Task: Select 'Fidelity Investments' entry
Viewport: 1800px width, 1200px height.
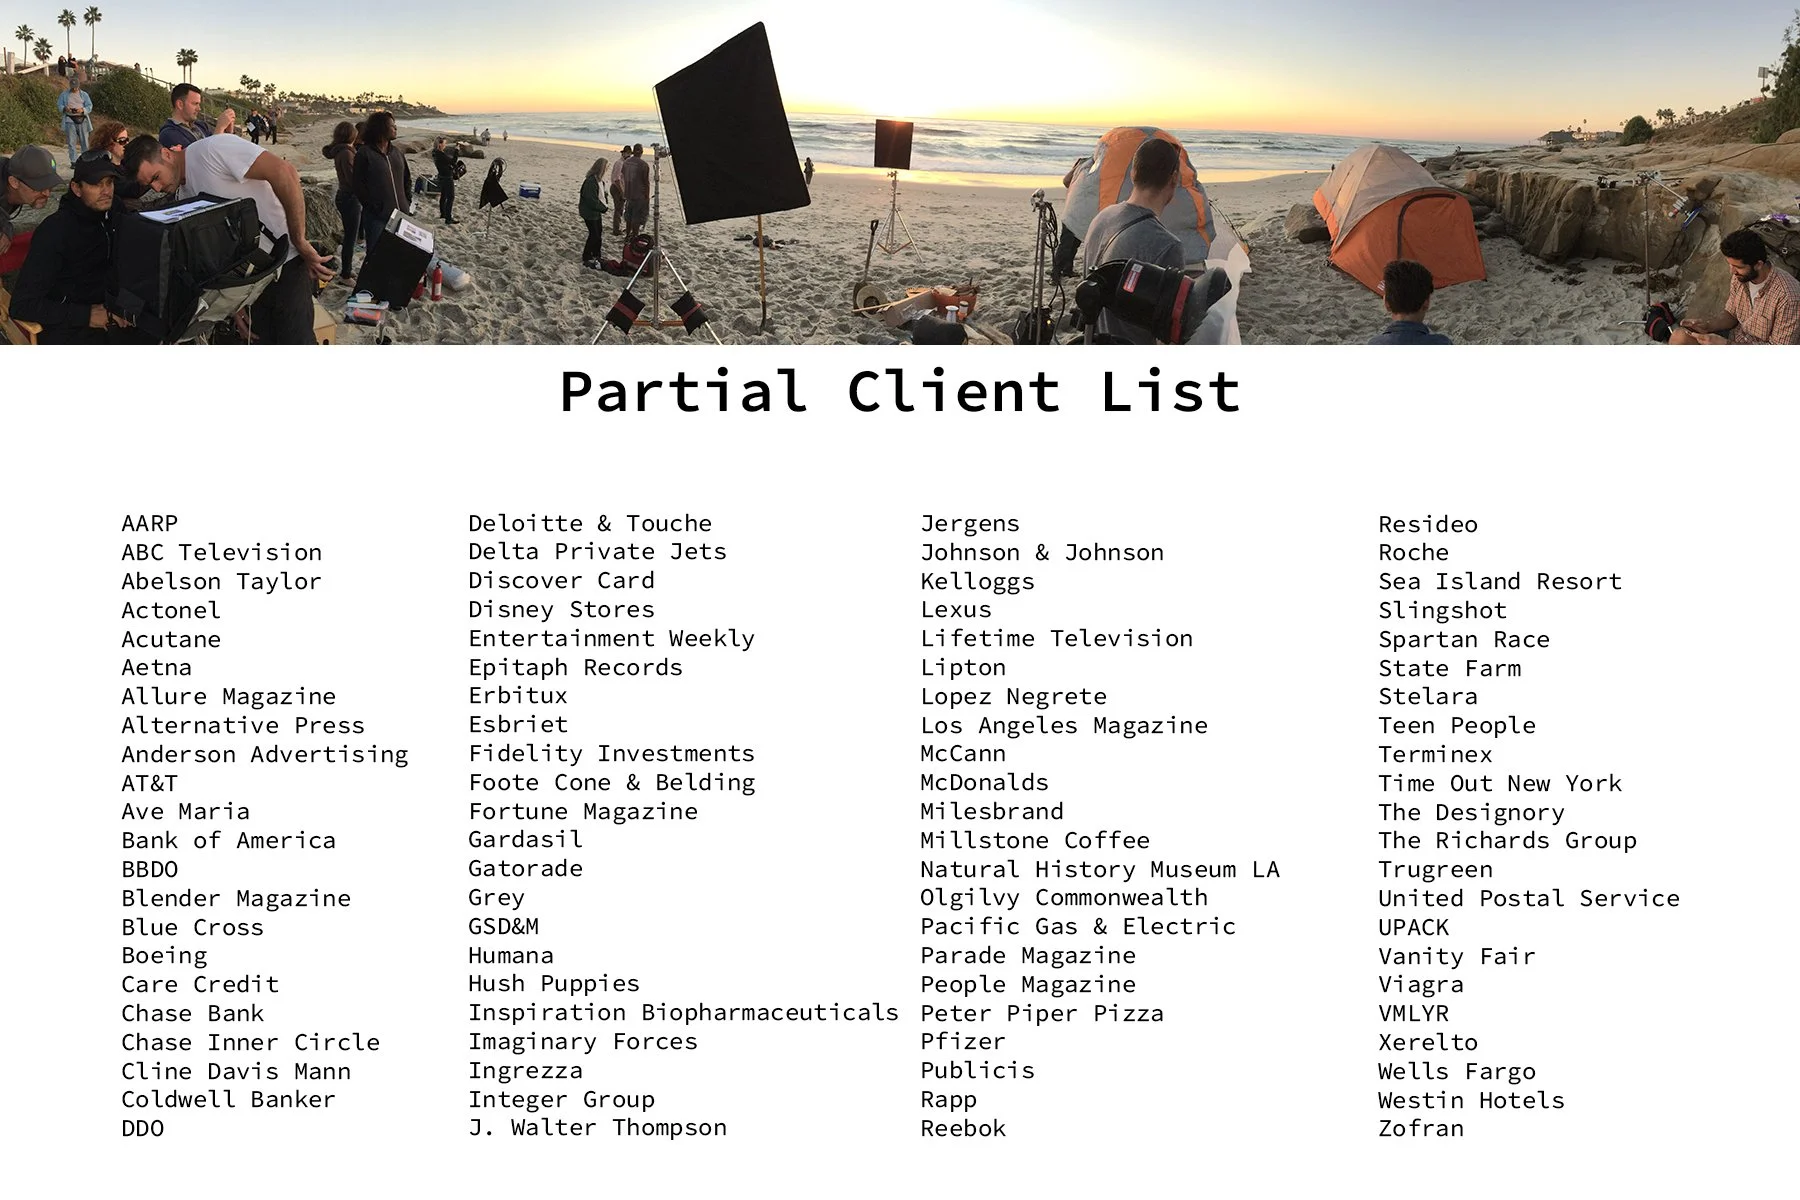Action: (612, 753)
